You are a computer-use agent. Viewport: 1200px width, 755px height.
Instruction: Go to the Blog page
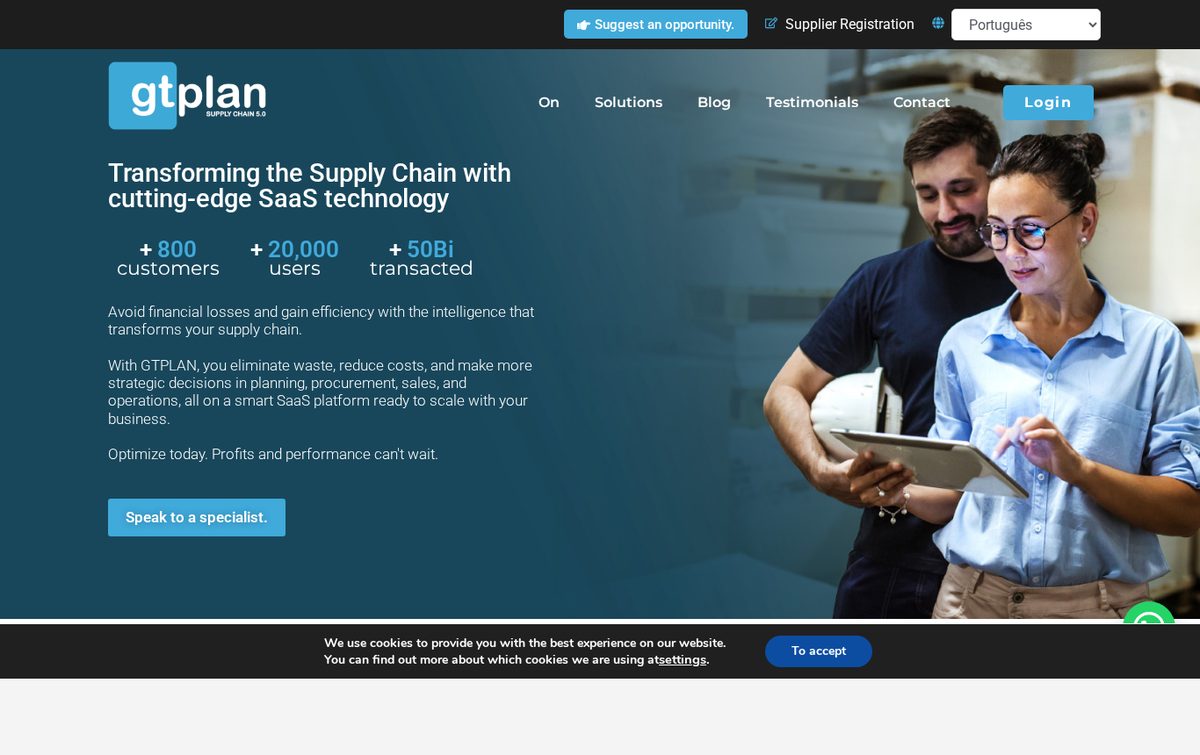[714, 102]
